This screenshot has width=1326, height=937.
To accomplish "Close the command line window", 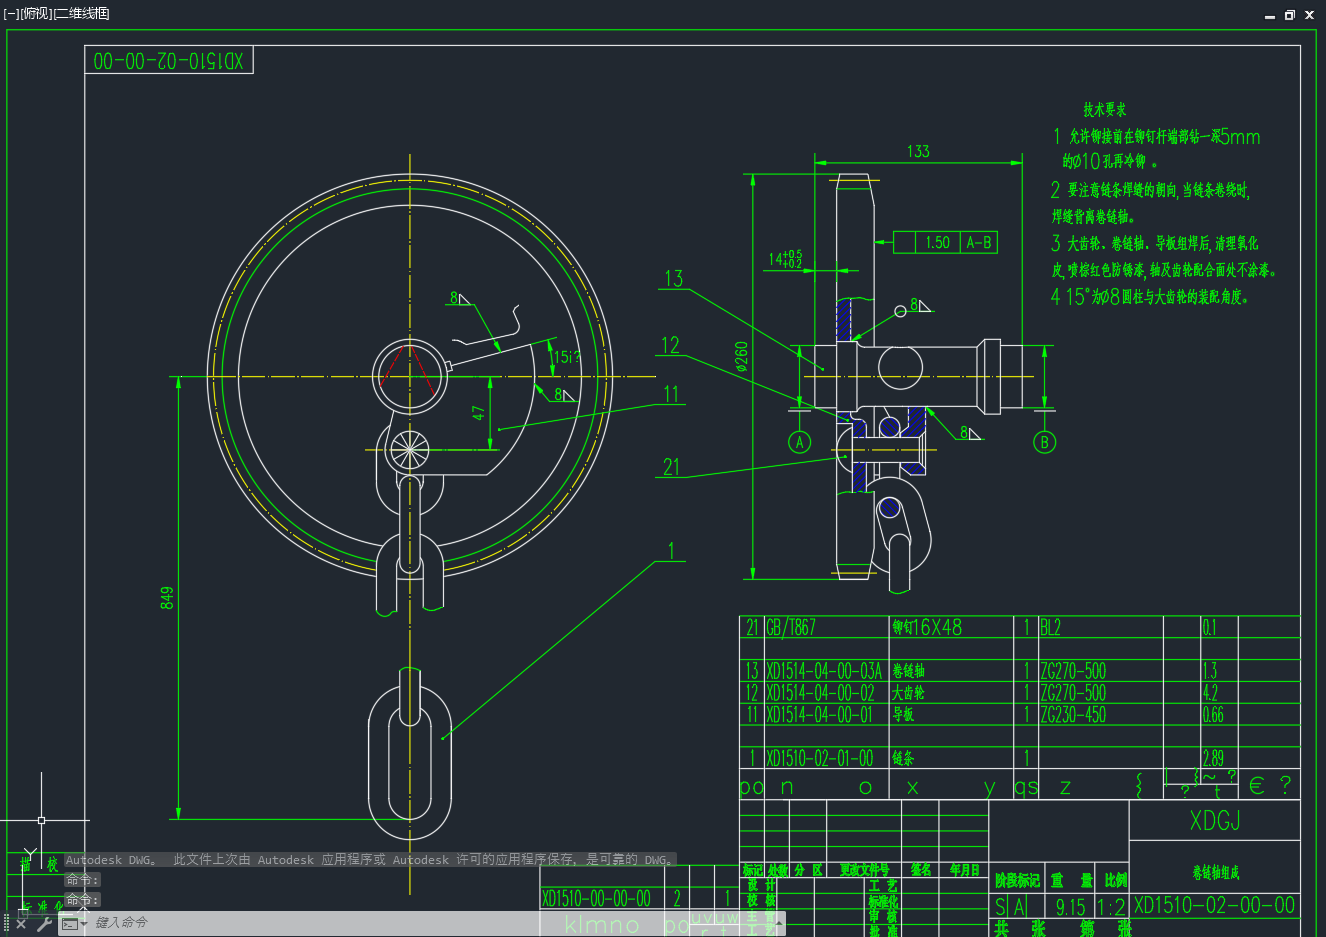I will point(21,924).
